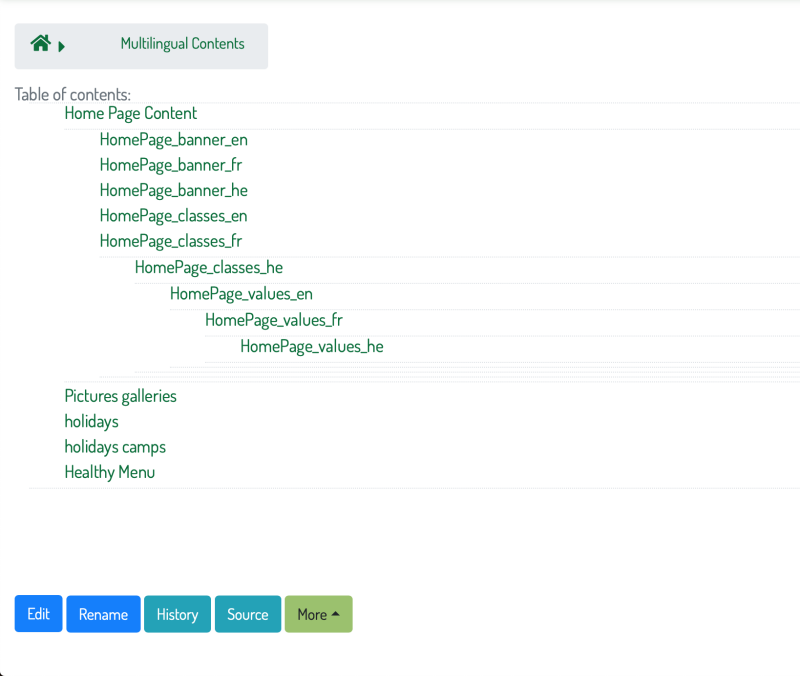
Task: View page History
Action: pos(177,614)
